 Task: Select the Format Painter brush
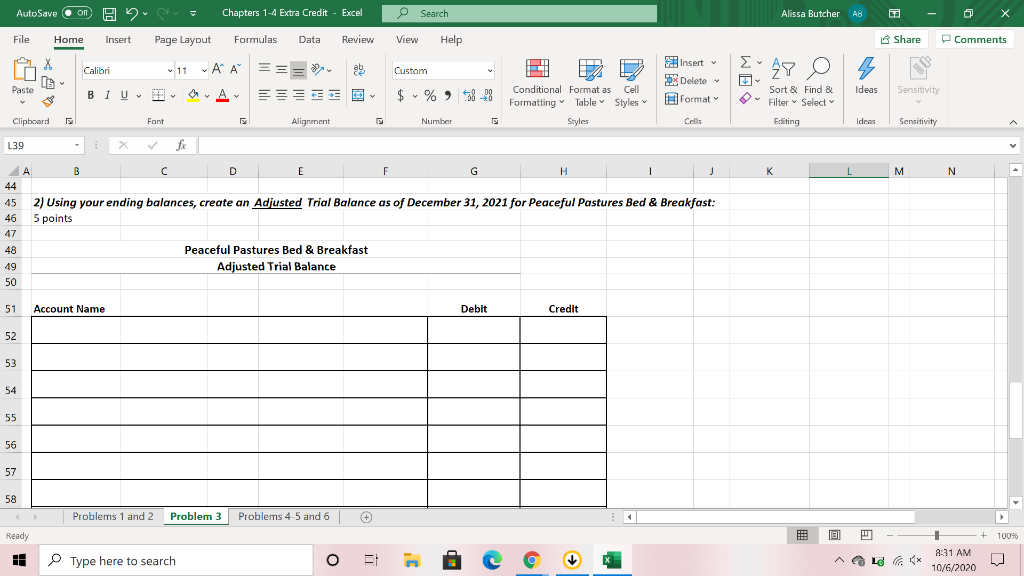coord(48,101)
